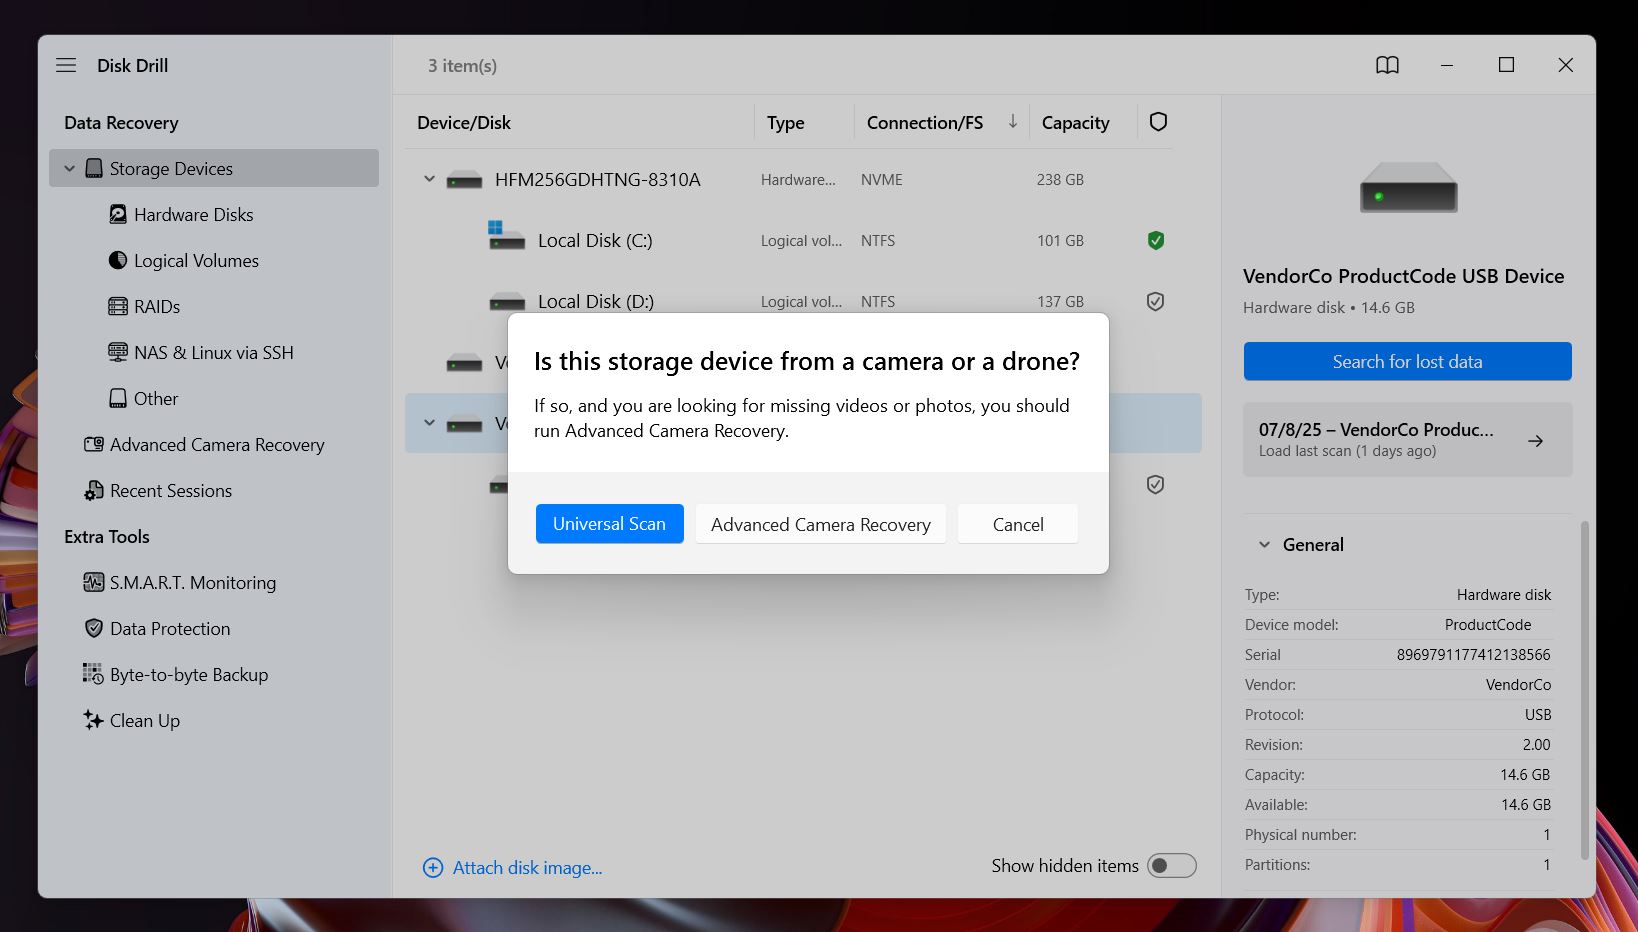1638x932 pixels.
Task: Toggle protection shield for Local Disk (D:)
Action: [x=1155, y=301]
